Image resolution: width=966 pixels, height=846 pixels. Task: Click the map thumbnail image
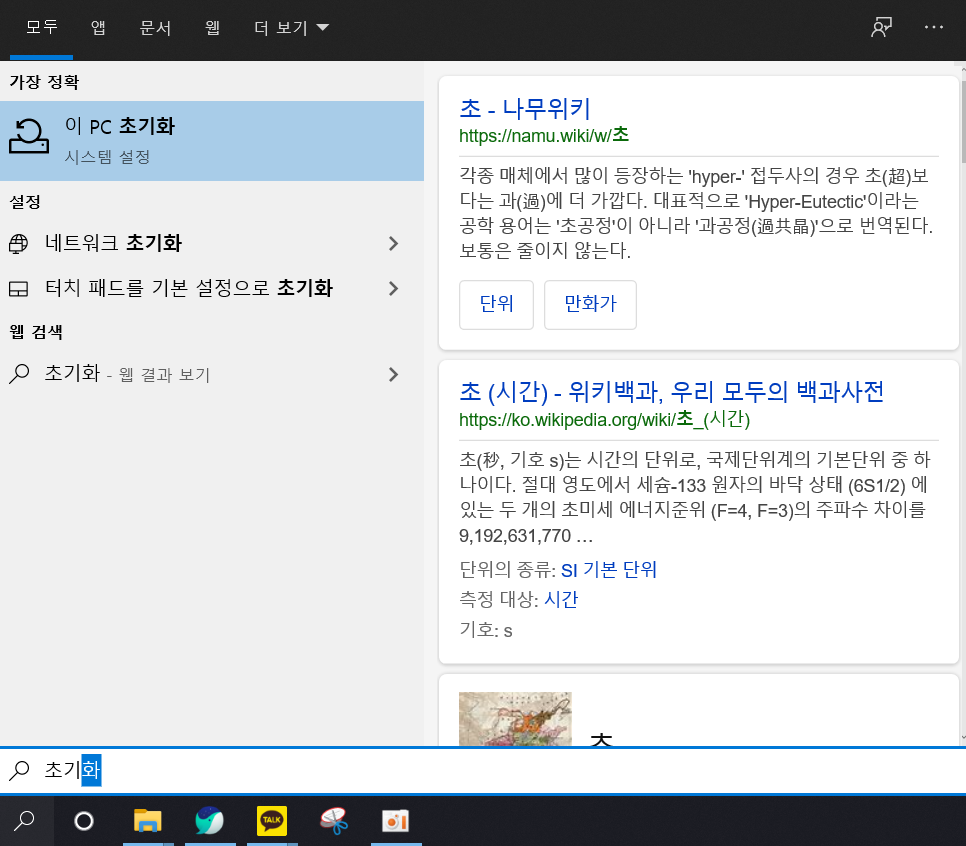point(515,718)
